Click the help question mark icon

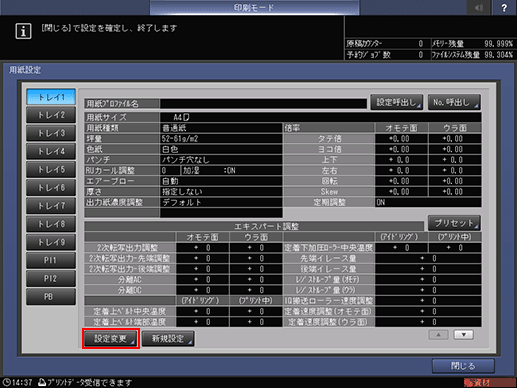coord(504,8)
